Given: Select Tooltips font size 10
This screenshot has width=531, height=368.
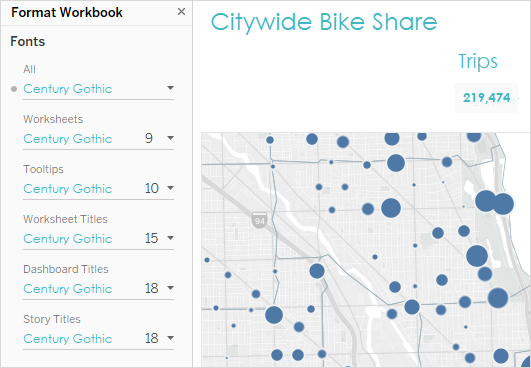Looking at the screenshot, I should pyautogui.click(x=152, y=188).
